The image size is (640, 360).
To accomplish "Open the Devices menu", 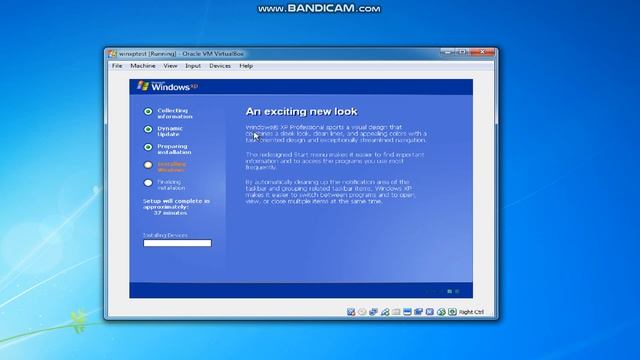I will click(x=220, y=66).
